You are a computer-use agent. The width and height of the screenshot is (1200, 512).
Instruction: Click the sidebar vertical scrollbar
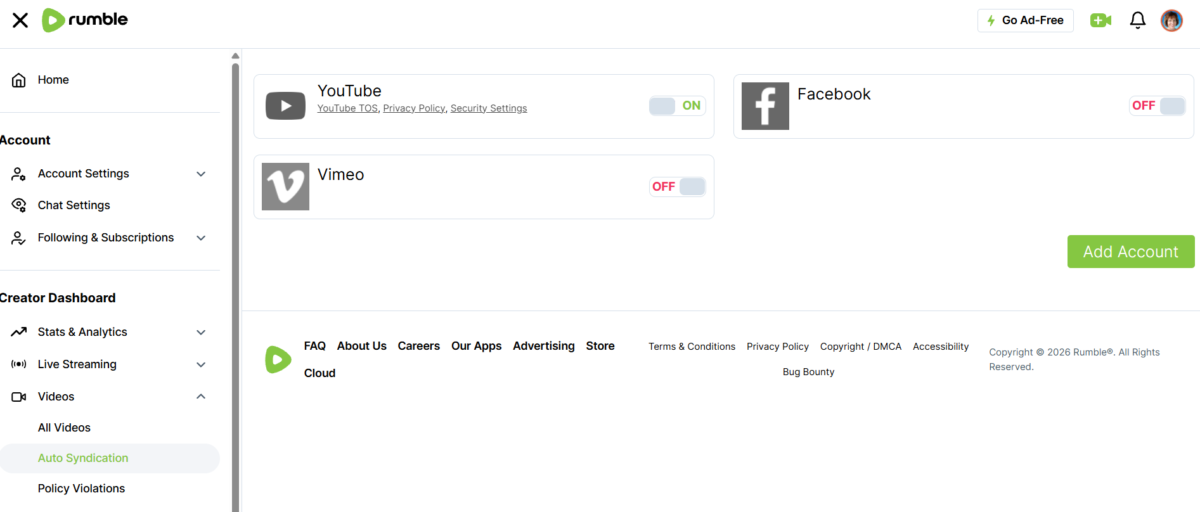tap(236, 285)
